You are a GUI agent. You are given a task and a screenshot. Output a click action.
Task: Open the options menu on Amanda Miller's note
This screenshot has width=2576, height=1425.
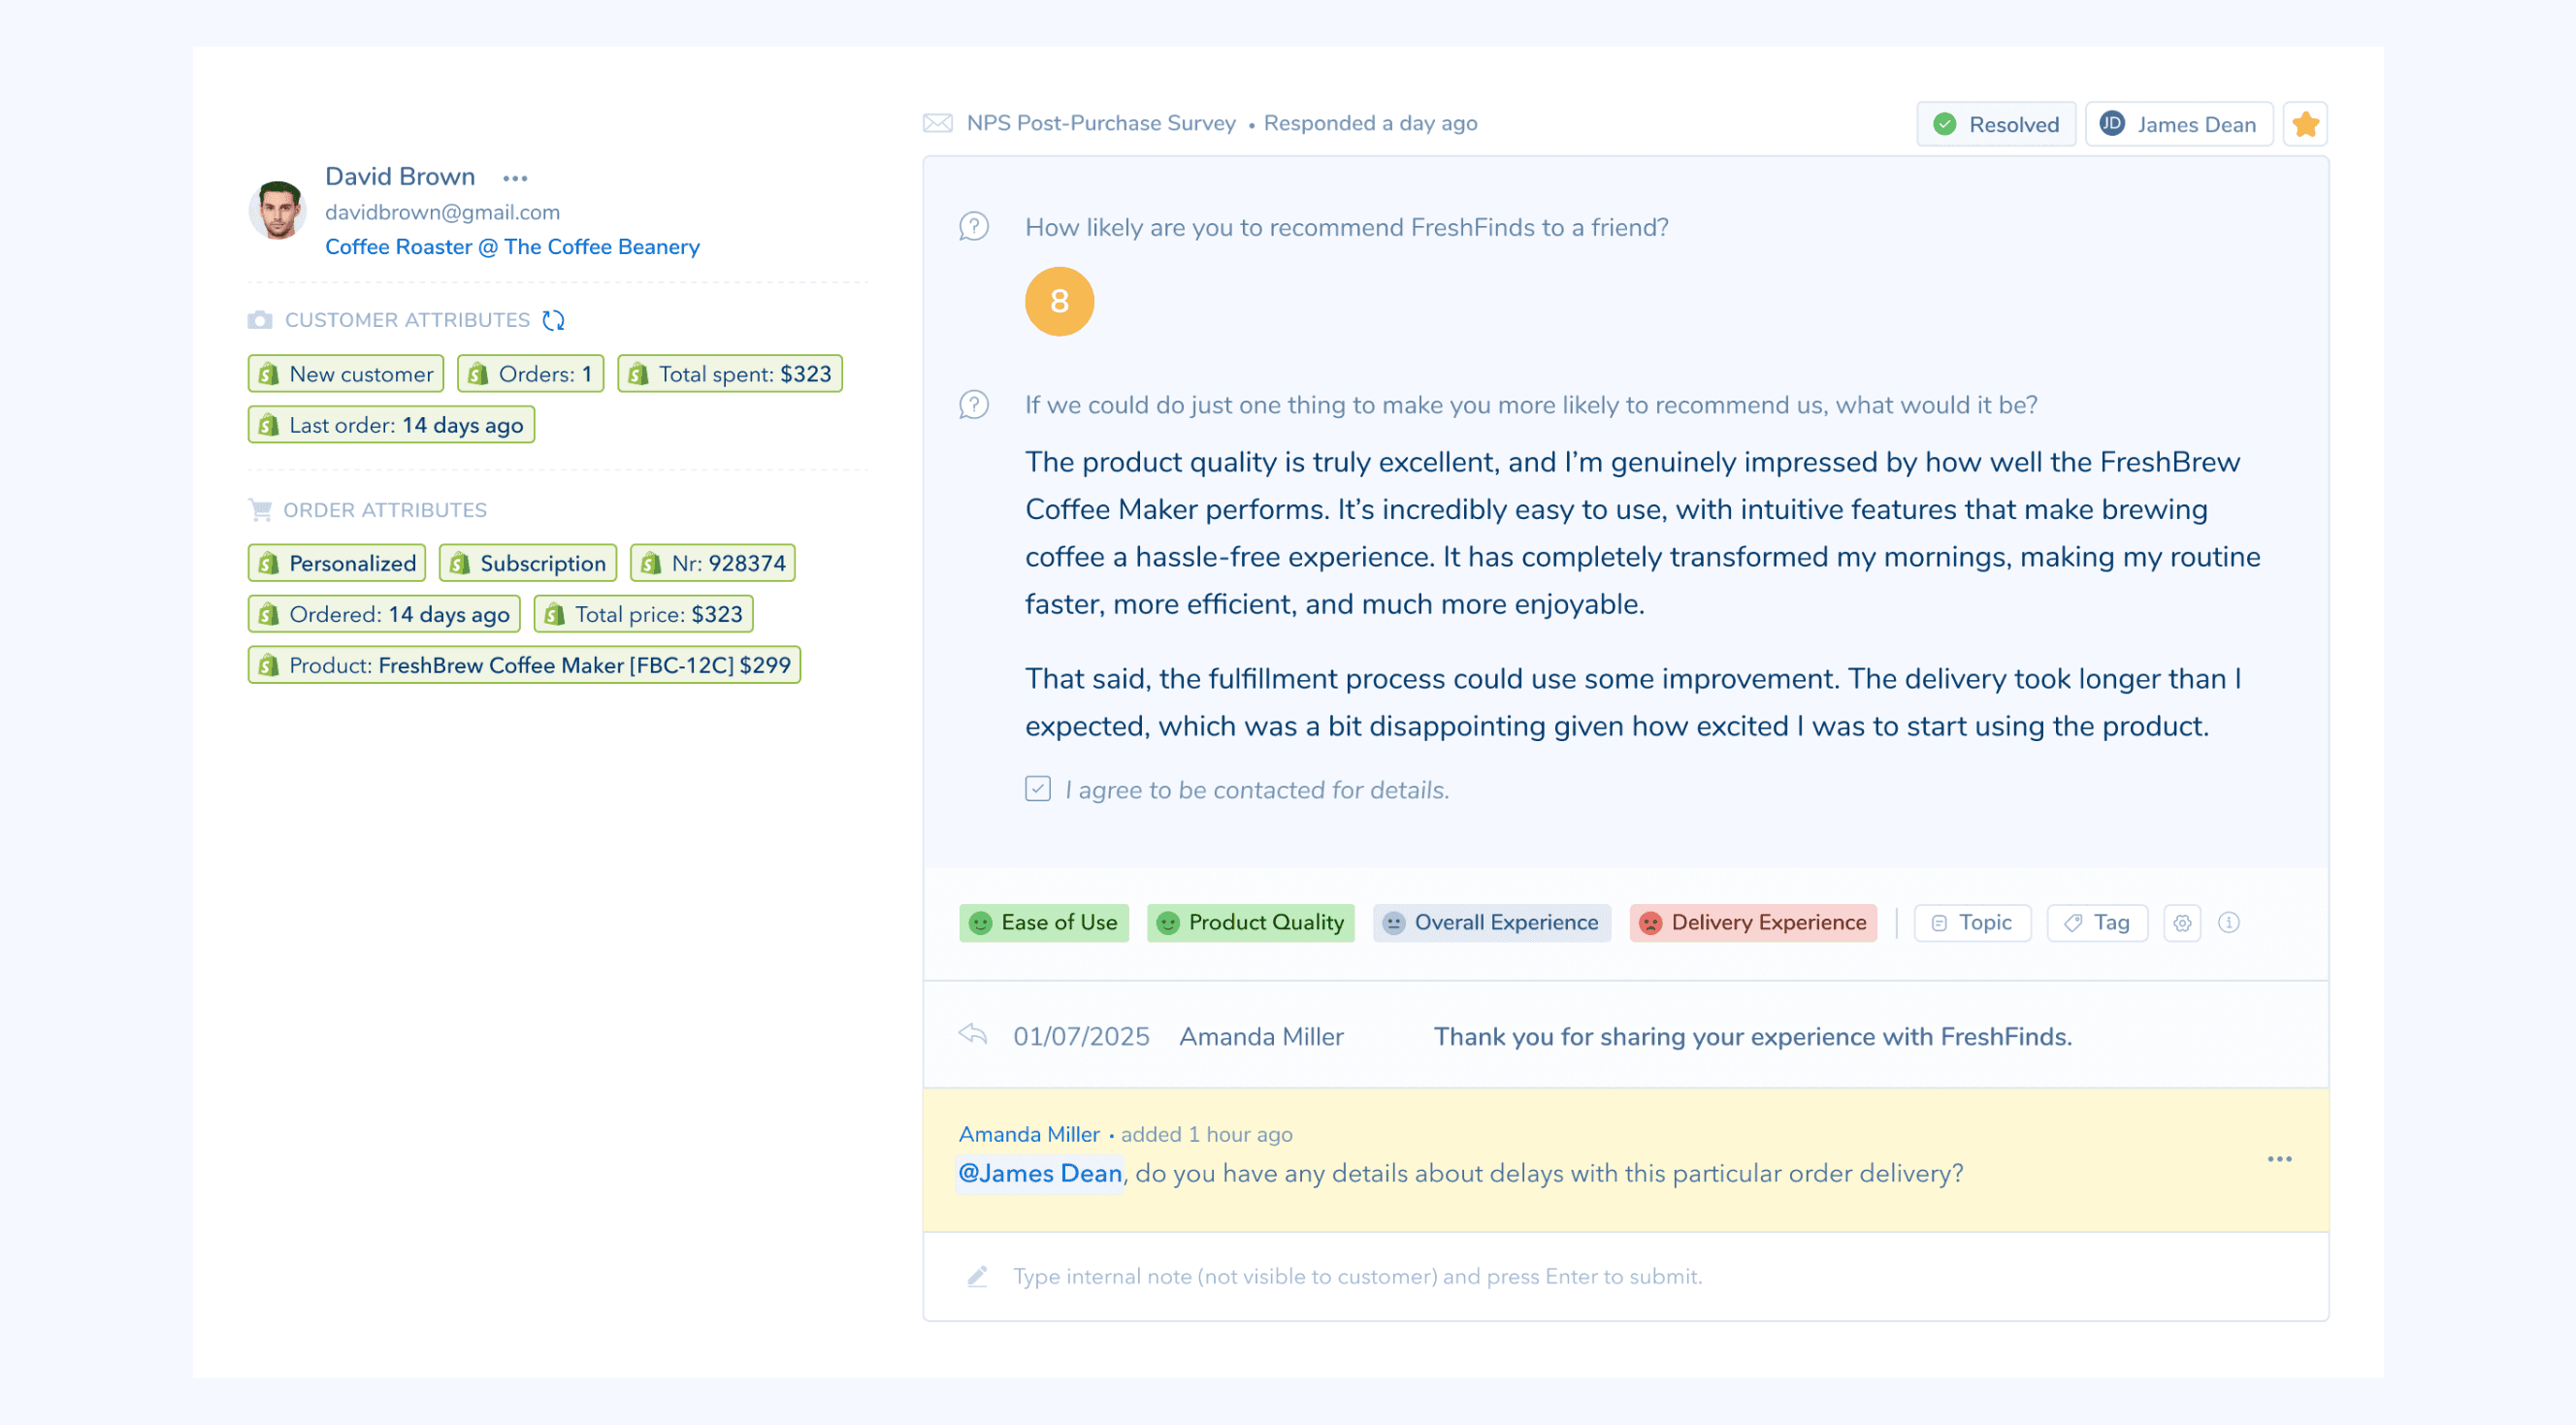[x=2279, y=1158]
